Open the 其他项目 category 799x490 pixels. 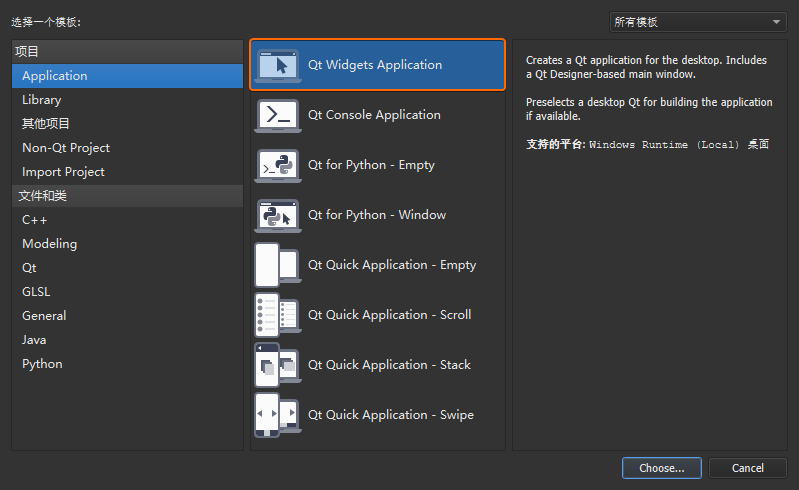point(127,124)
